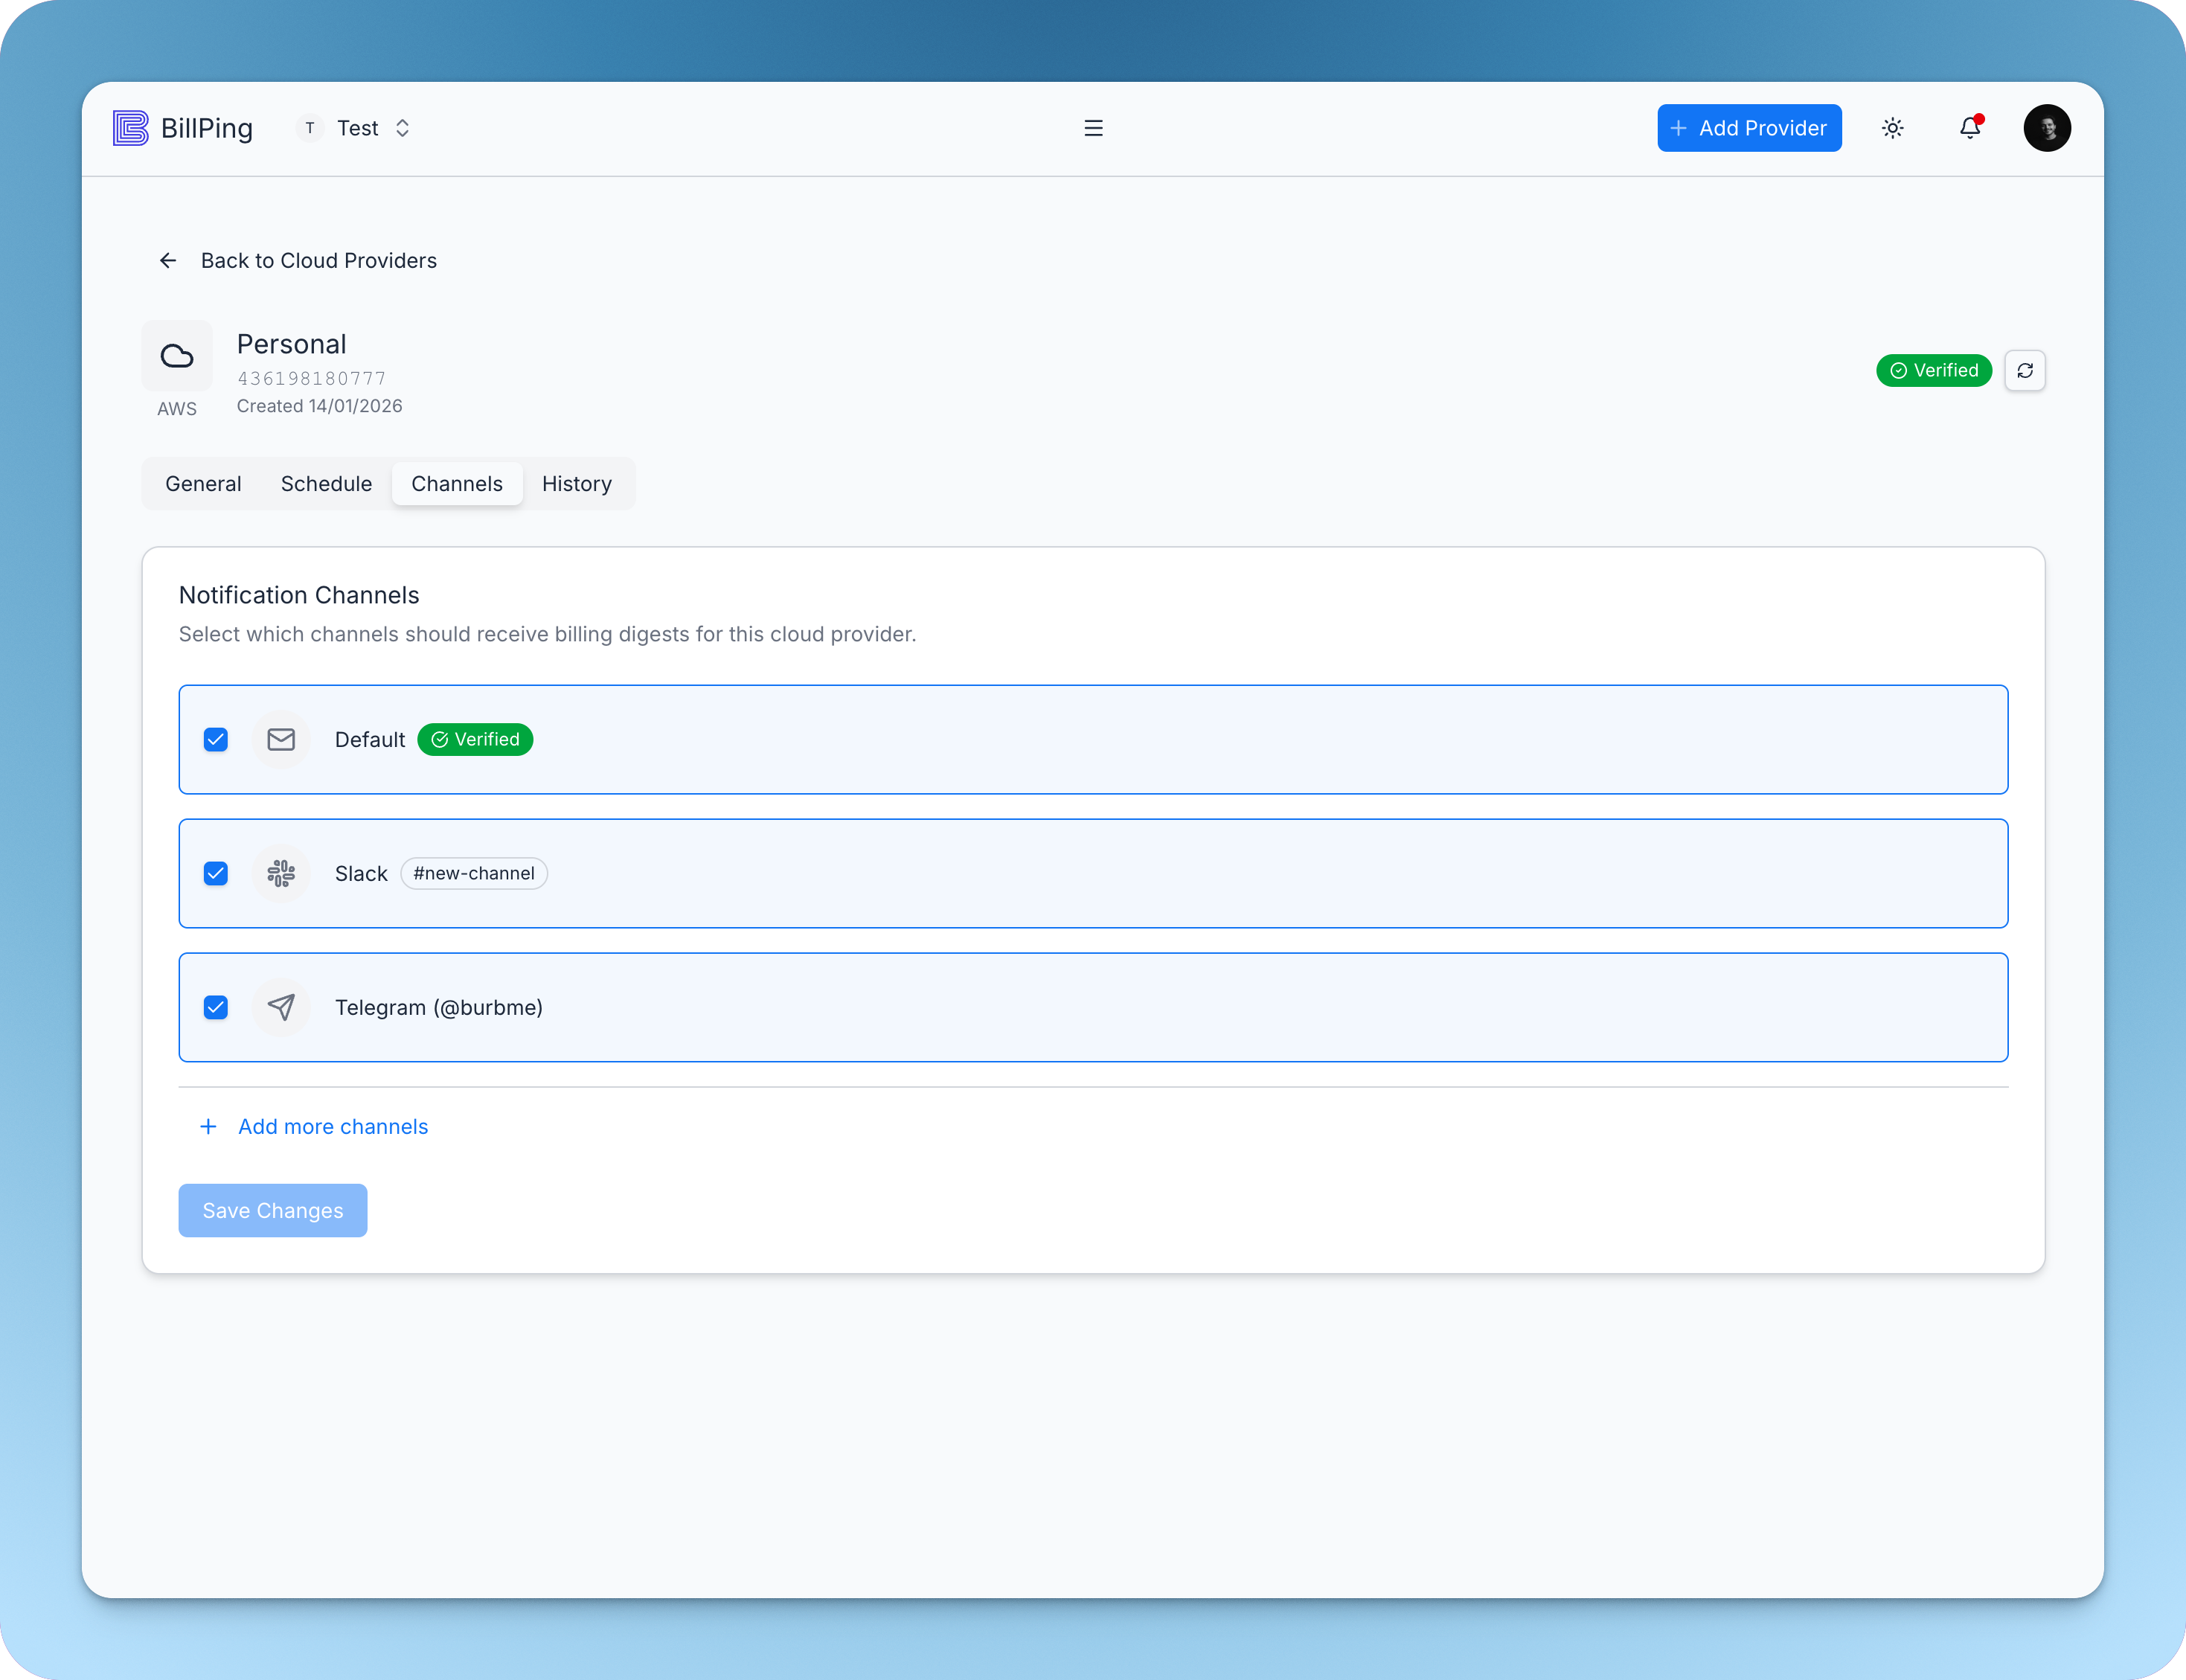Disable the Telegram channel checkbox
The width and height of the screenshot is (2186, 1680).
click(x=216, y=1007)
